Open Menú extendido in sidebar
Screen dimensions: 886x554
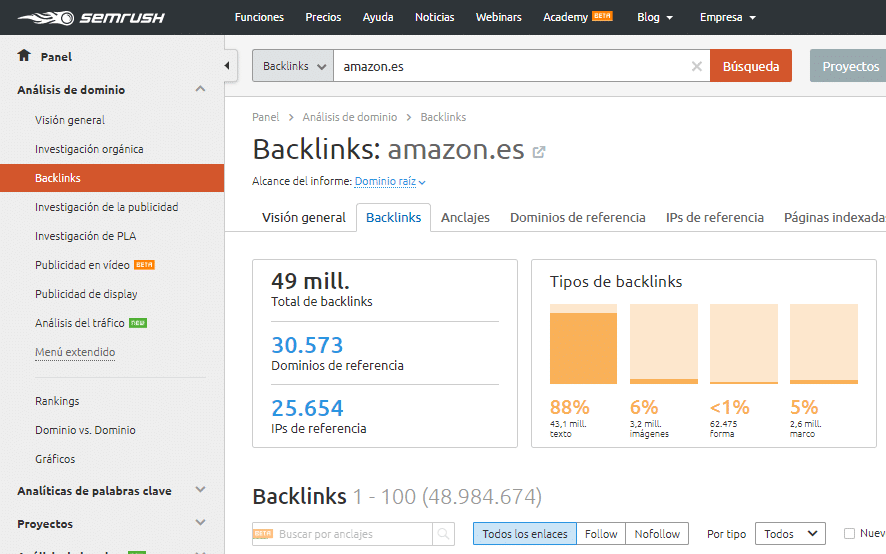coord(75,352)
